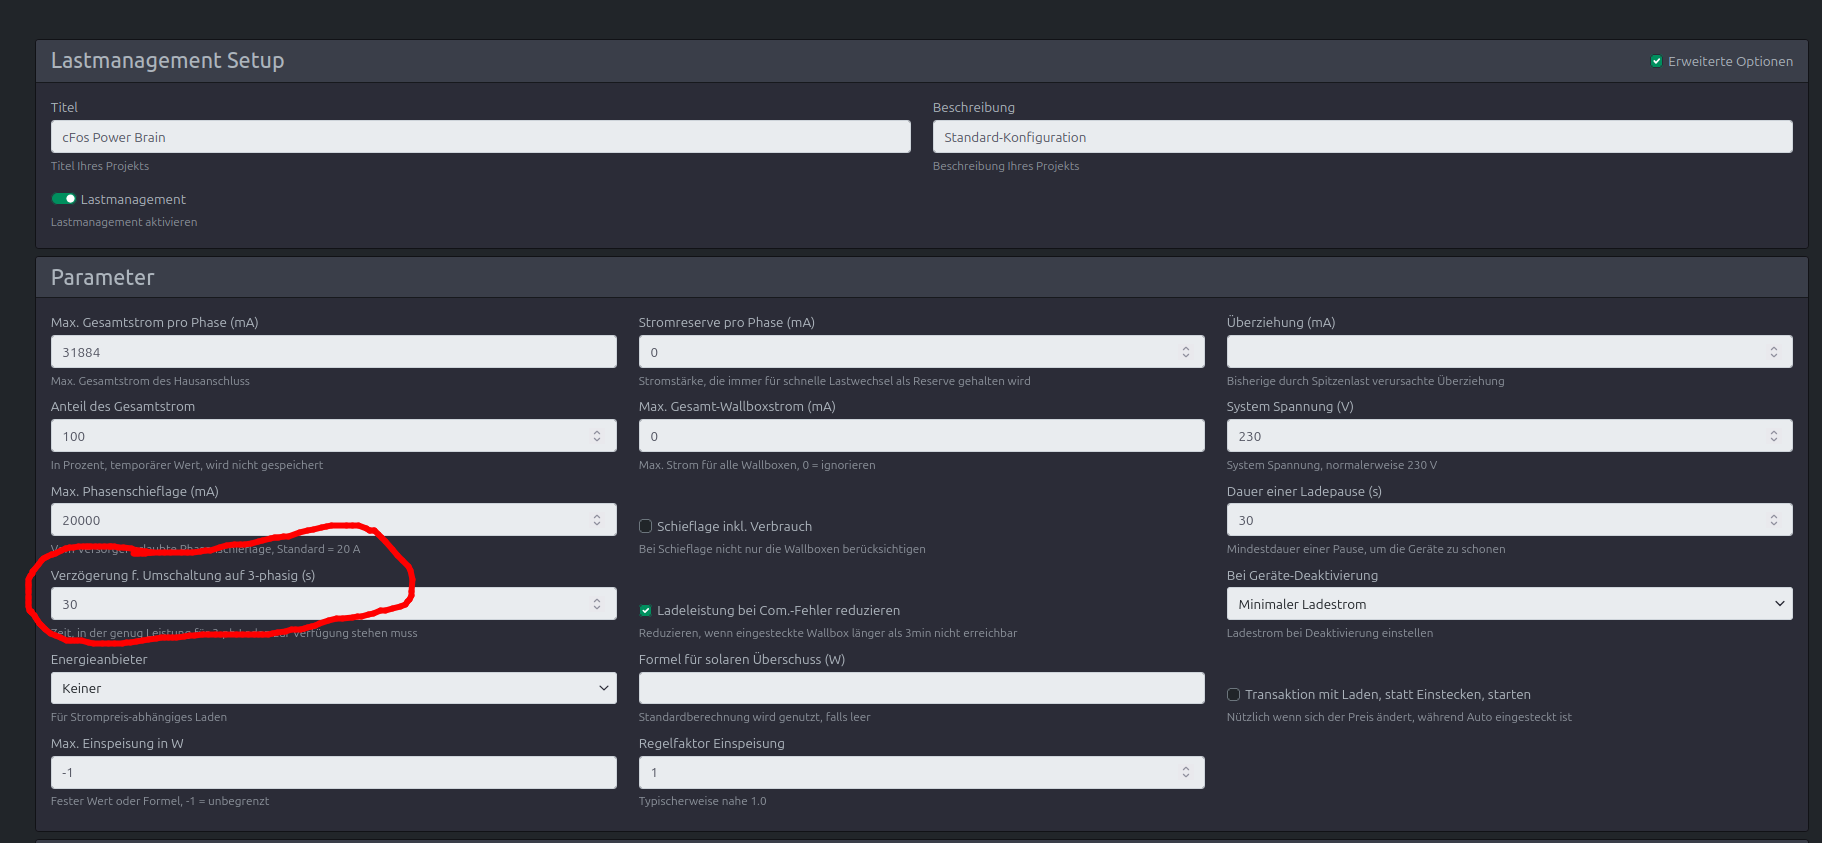The height and width of the screenshot is (843, 1822).
Task: Click the Lastmanagement Setup heading
Action: [x=167, y=60]
